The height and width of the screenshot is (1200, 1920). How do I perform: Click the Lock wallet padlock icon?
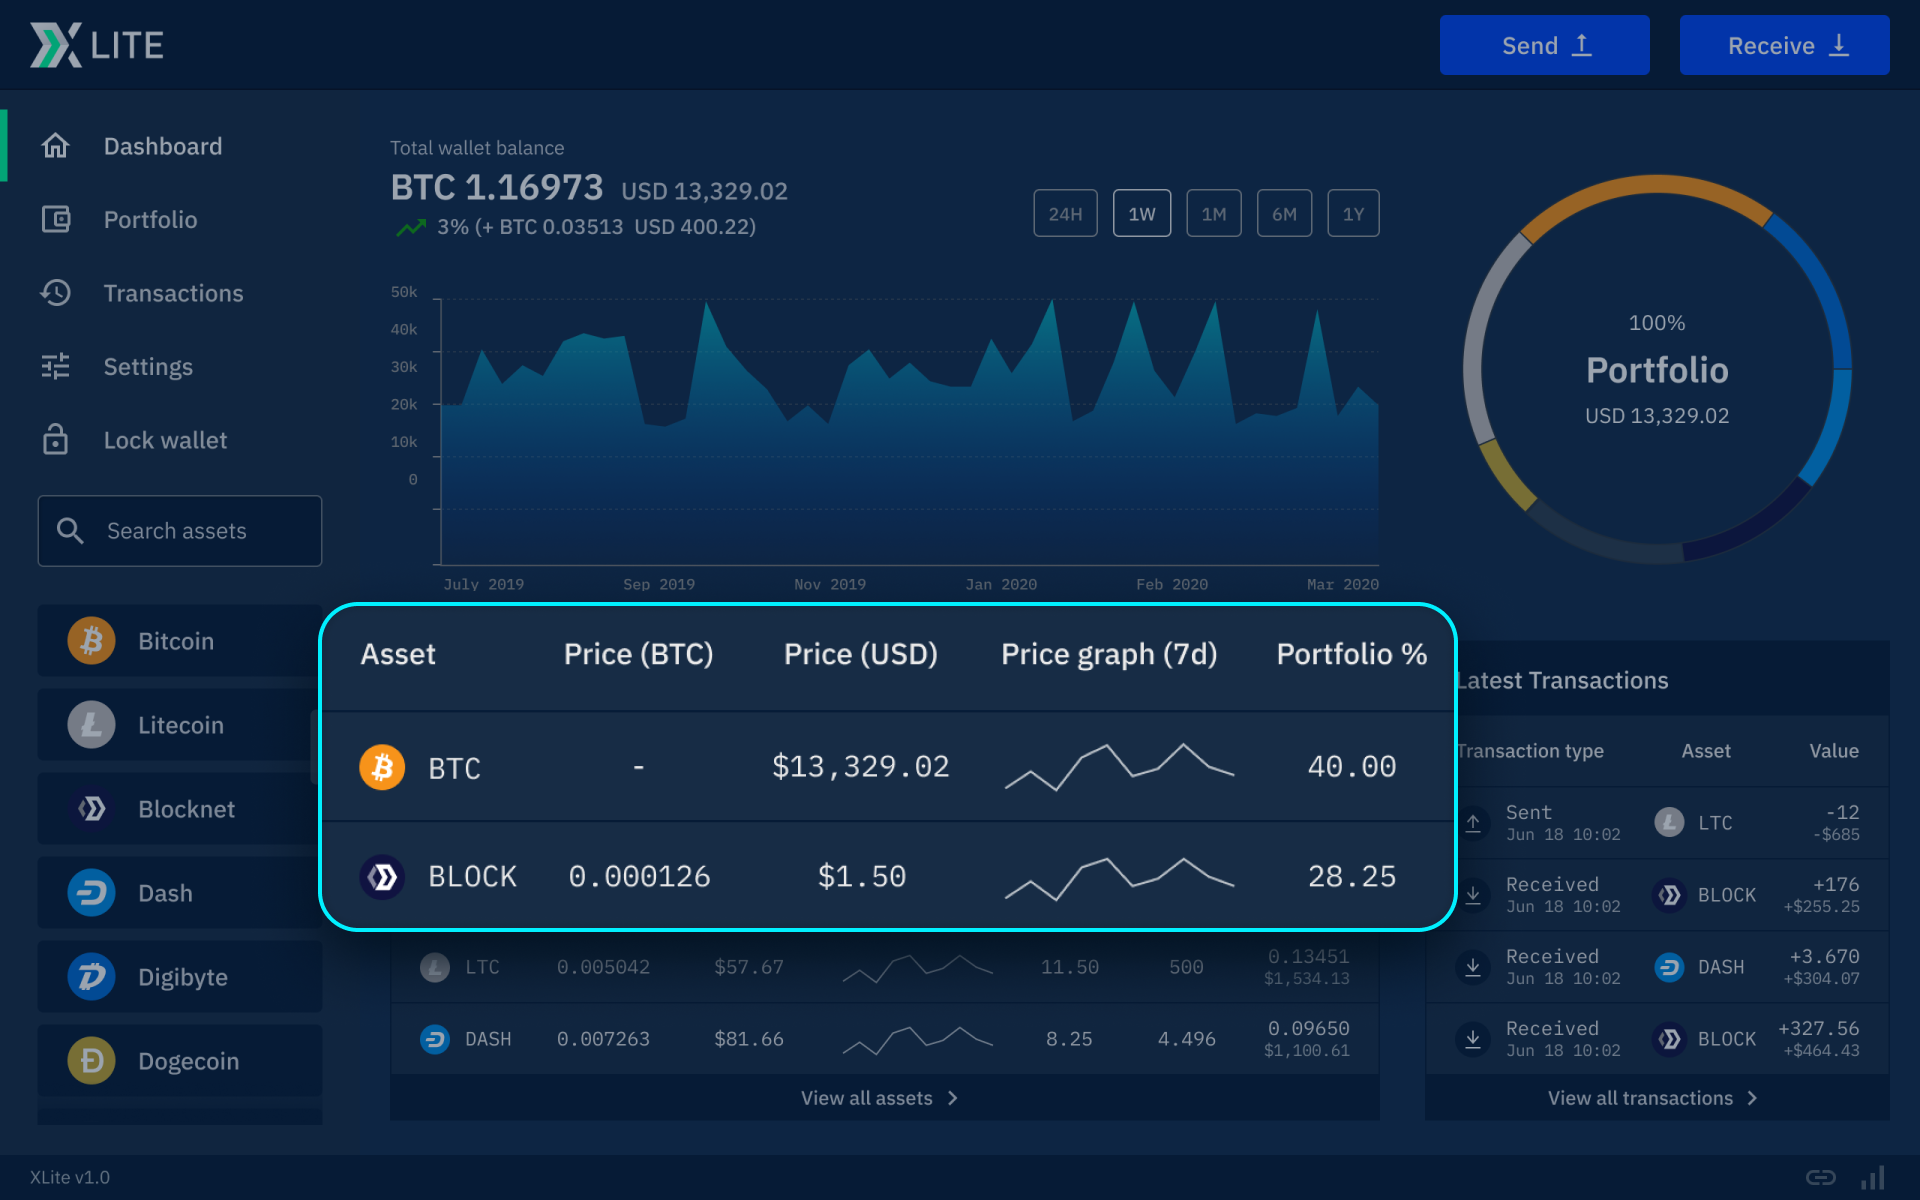(55, 440)
